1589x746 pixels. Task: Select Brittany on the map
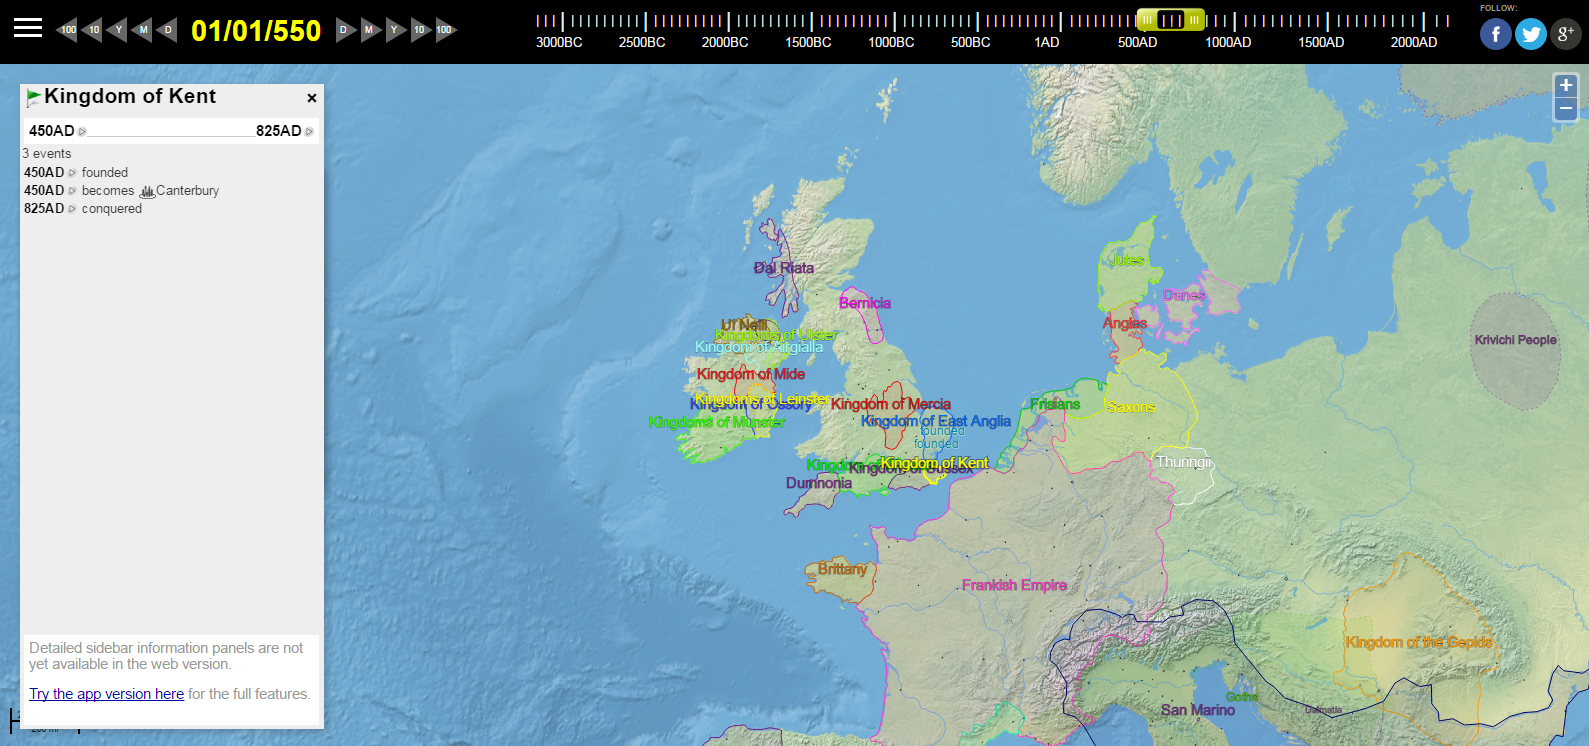coord(843,569)
